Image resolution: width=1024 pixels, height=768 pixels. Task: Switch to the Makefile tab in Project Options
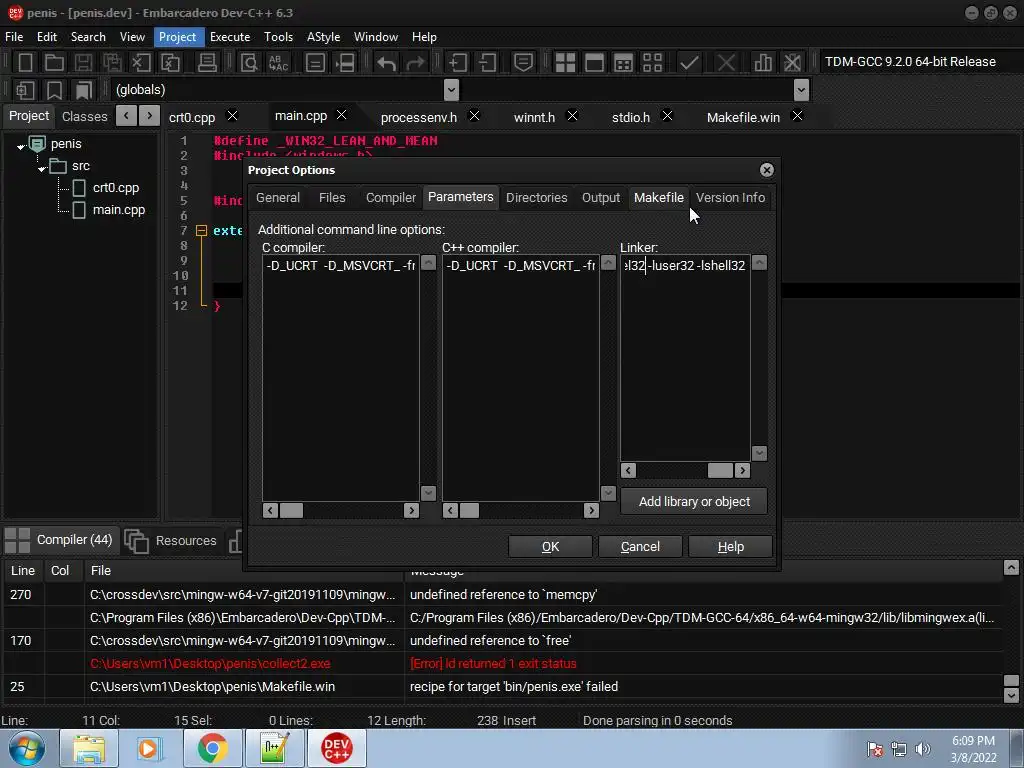(658, 198)
